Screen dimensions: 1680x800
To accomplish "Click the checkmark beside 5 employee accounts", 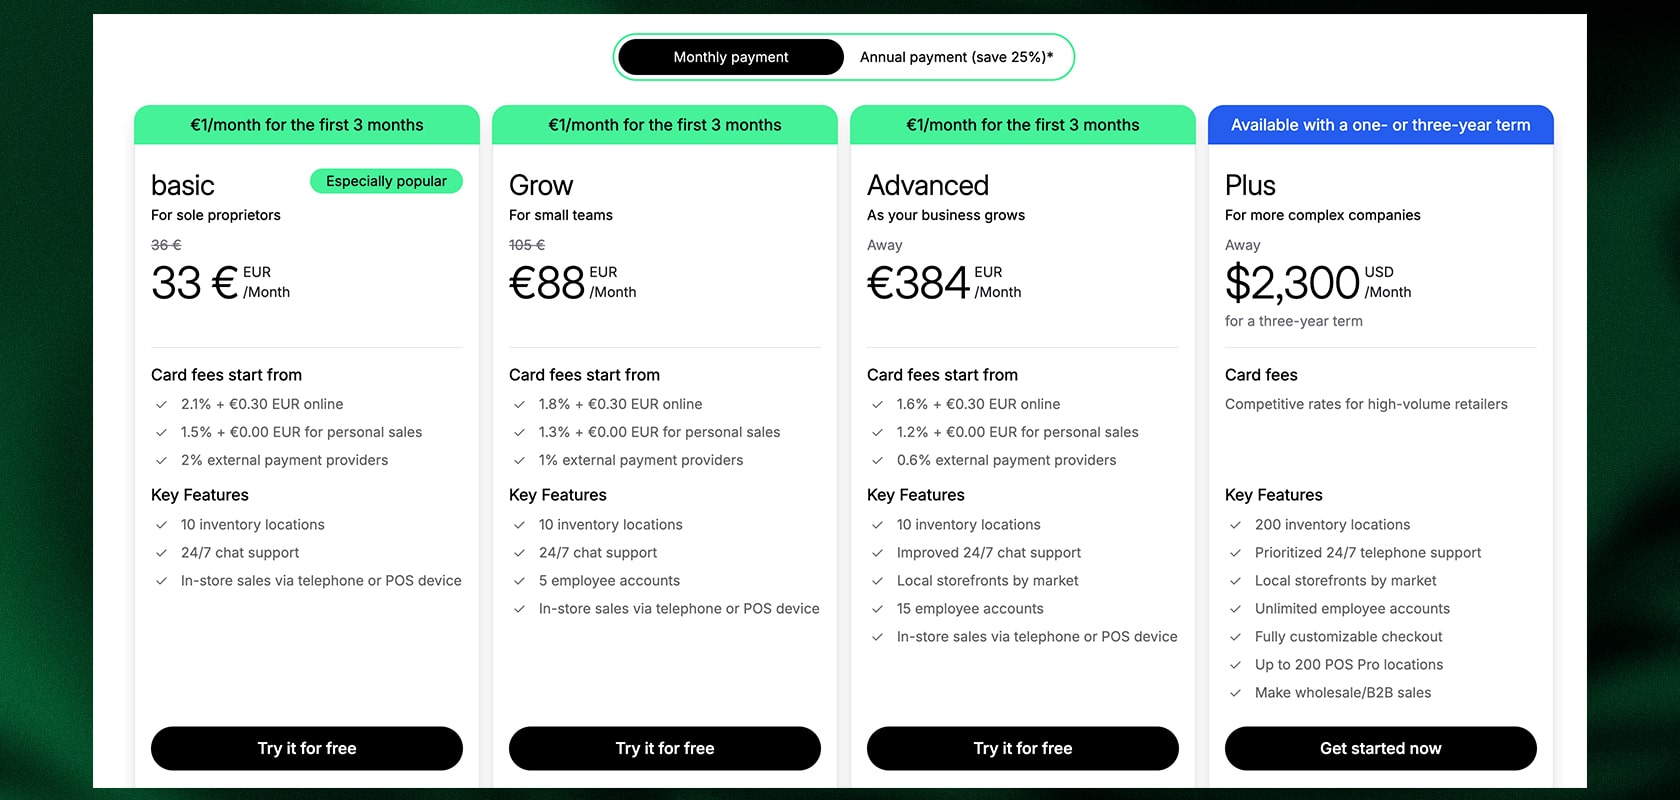I will pyautogui.click(x=519, y=580).
